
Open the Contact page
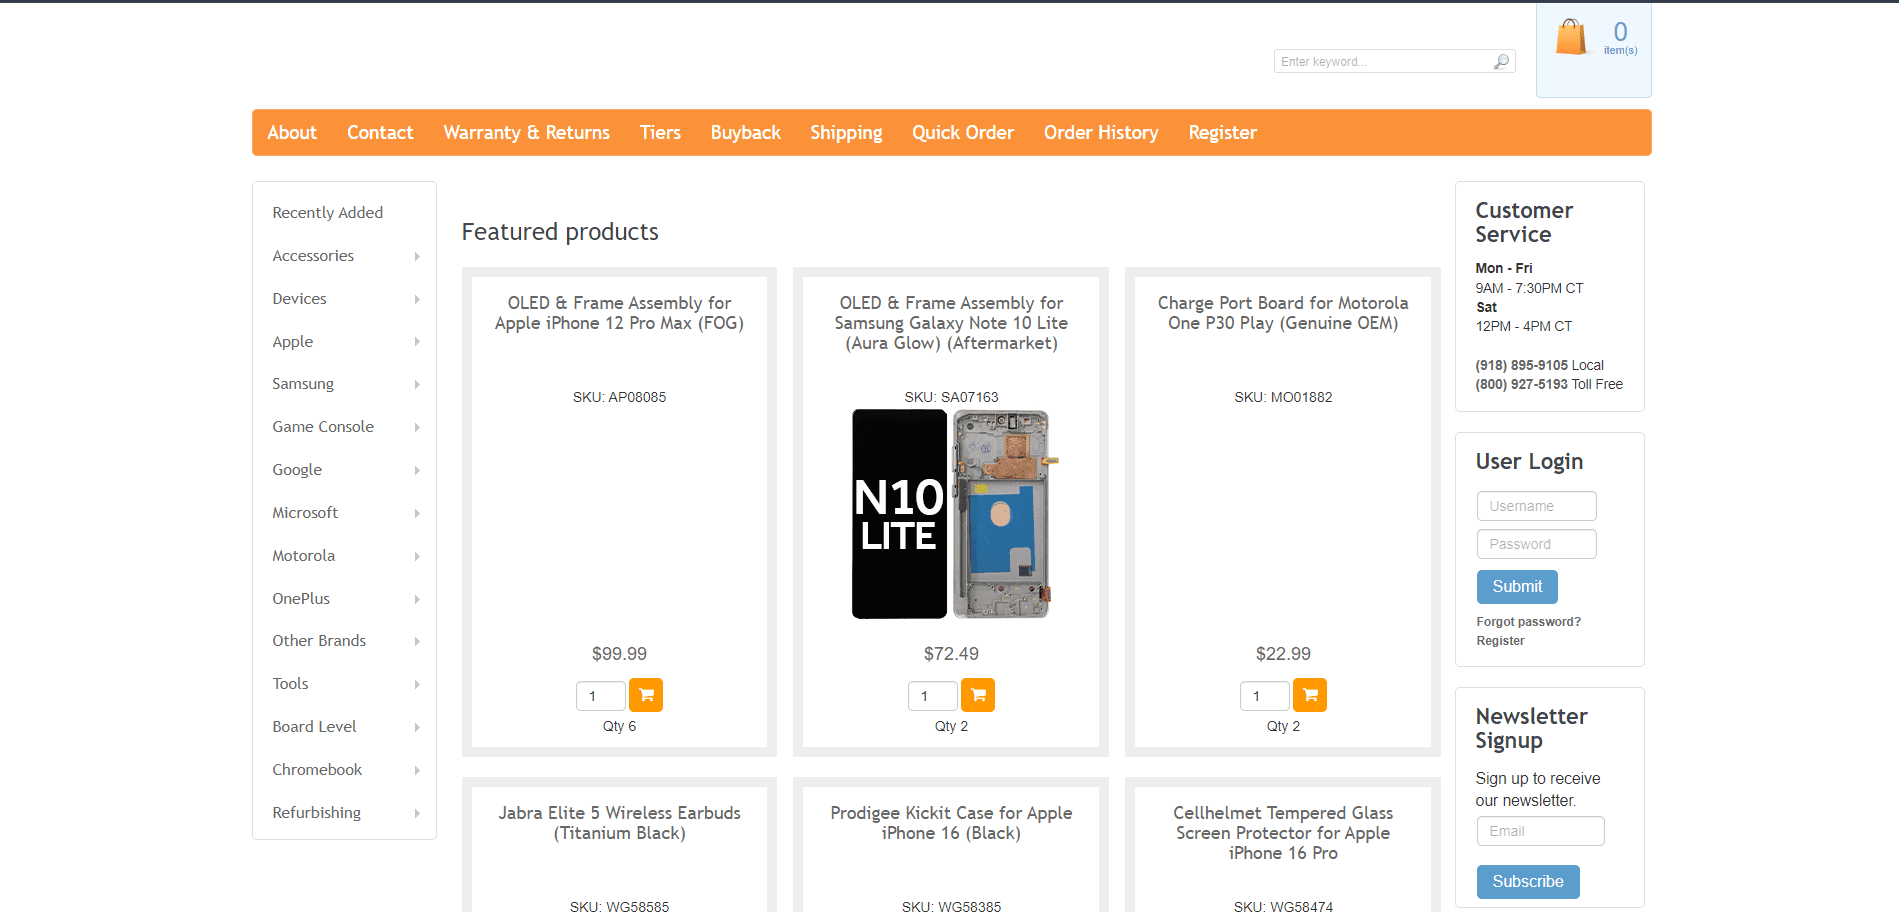point(380,133)
